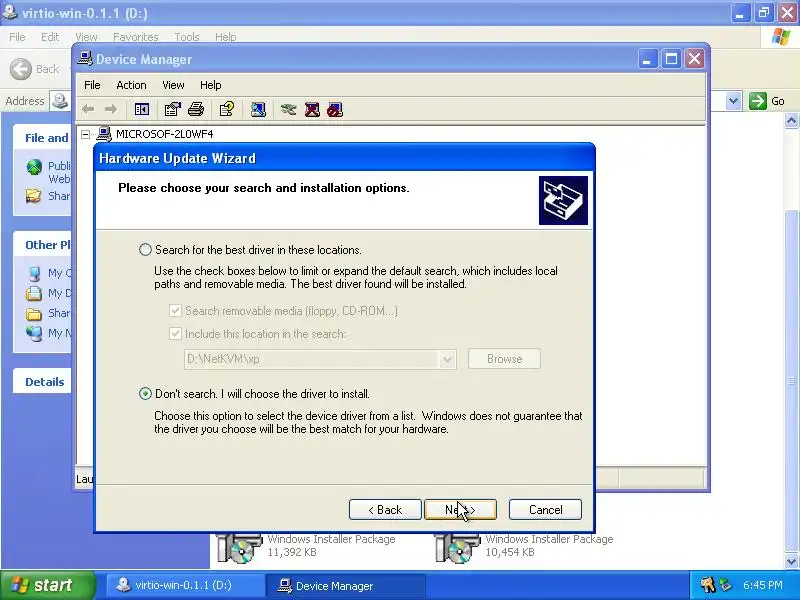Click the < Back button in wizard
The image size is (800, 600).
point(385,510)
